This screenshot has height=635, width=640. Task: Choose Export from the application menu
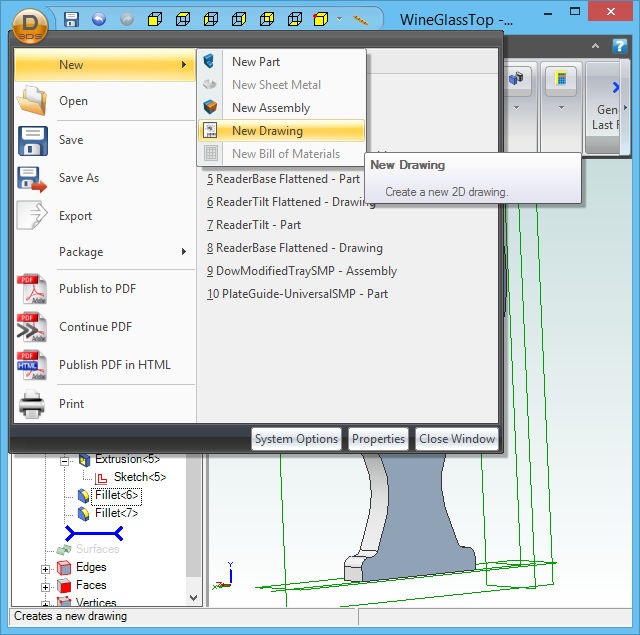pos(105,215)
